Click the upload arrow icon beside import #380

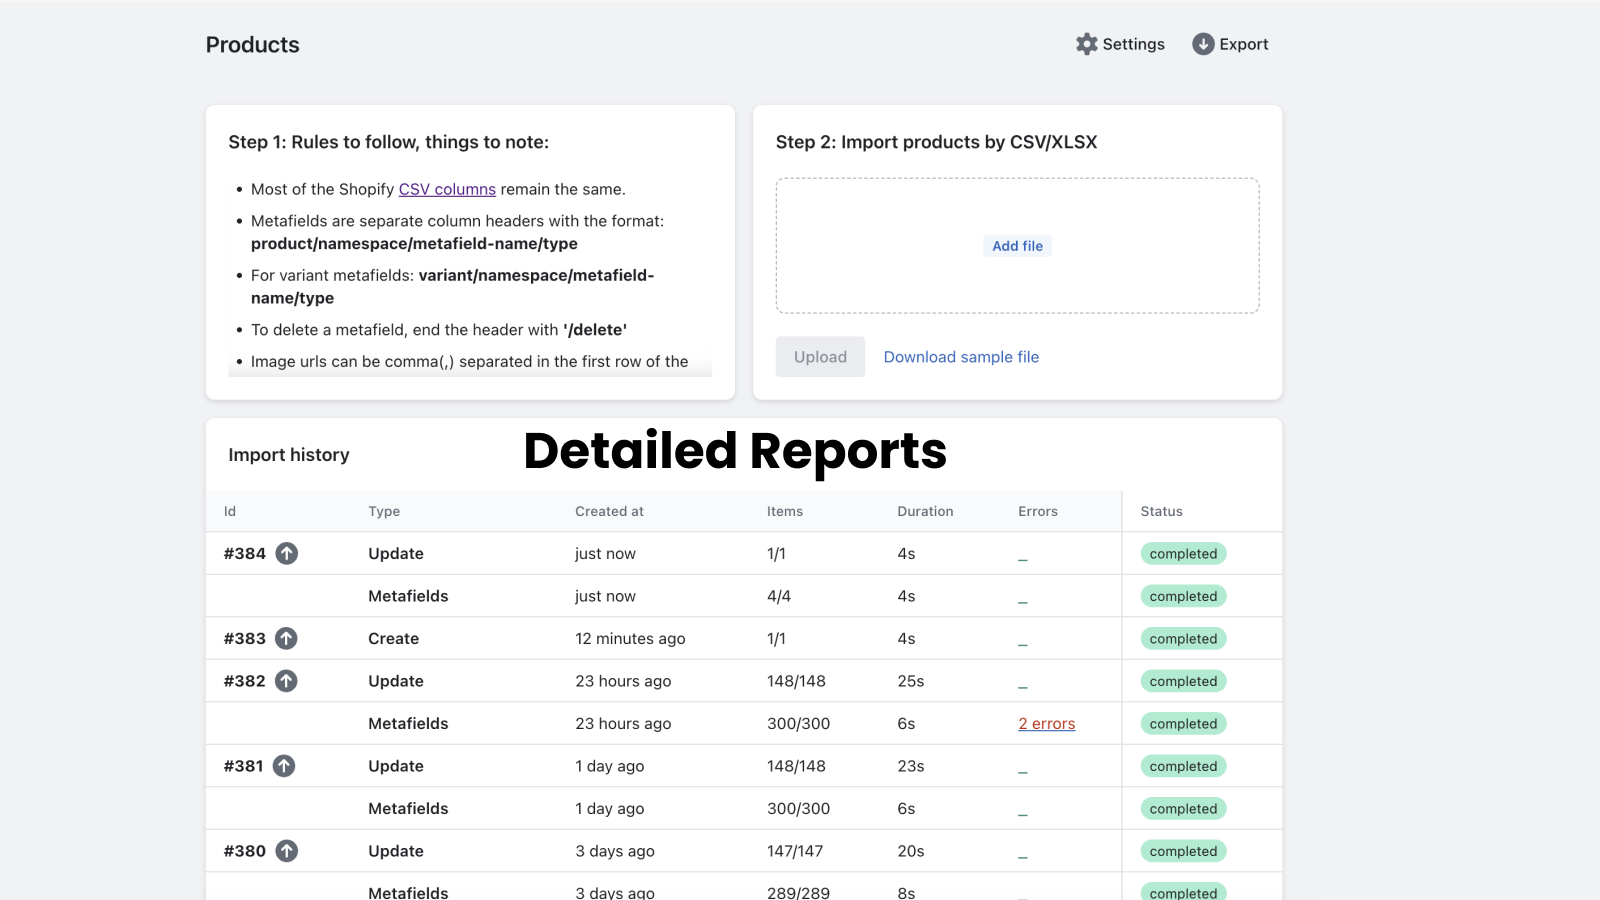pyautogui.click(x=285, y=851)
